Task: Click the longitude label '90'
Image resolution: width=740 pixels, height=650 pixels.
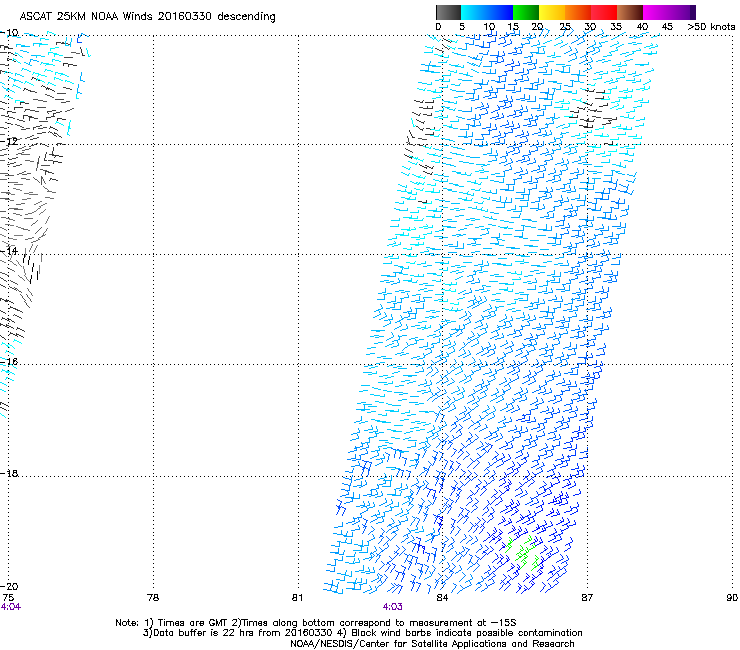Action: pyautogui.click(x=732, y=598)
